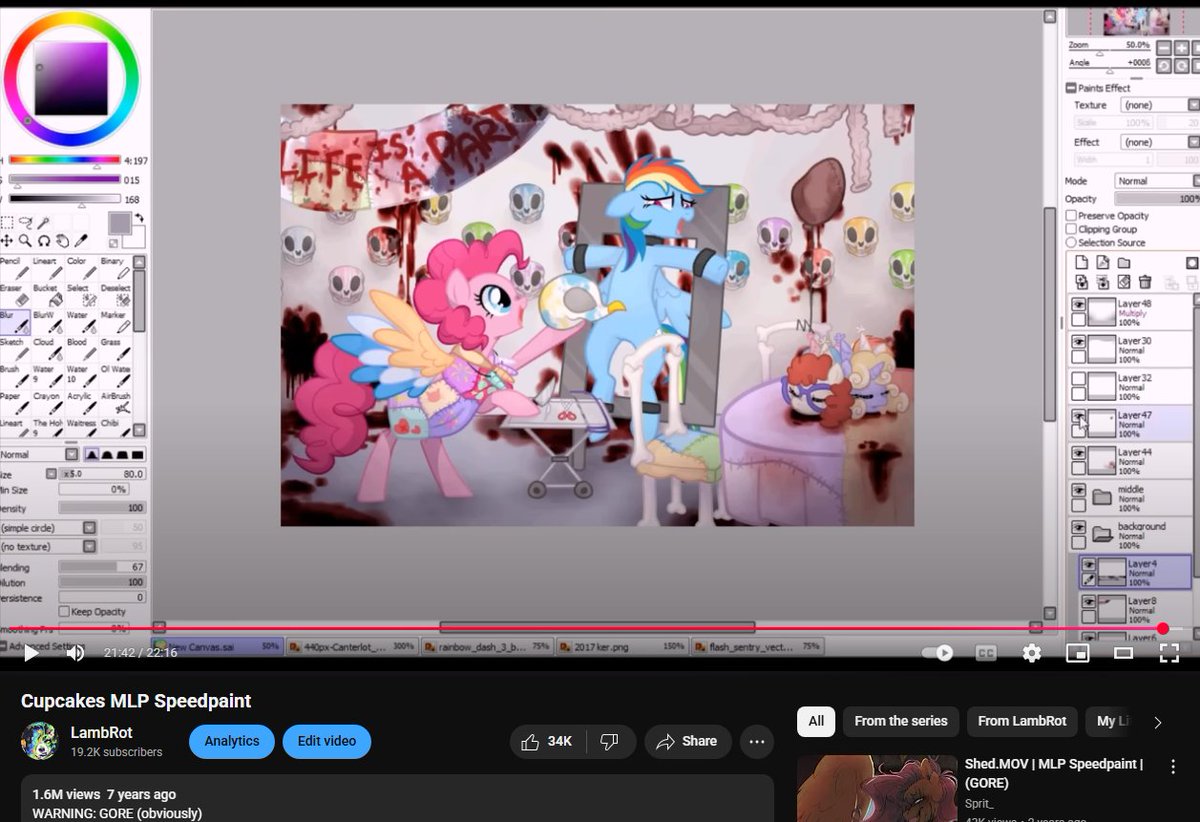This screenshot has height=822, width=1200.
Task: Choose the Marker tool
Action: 115,323
